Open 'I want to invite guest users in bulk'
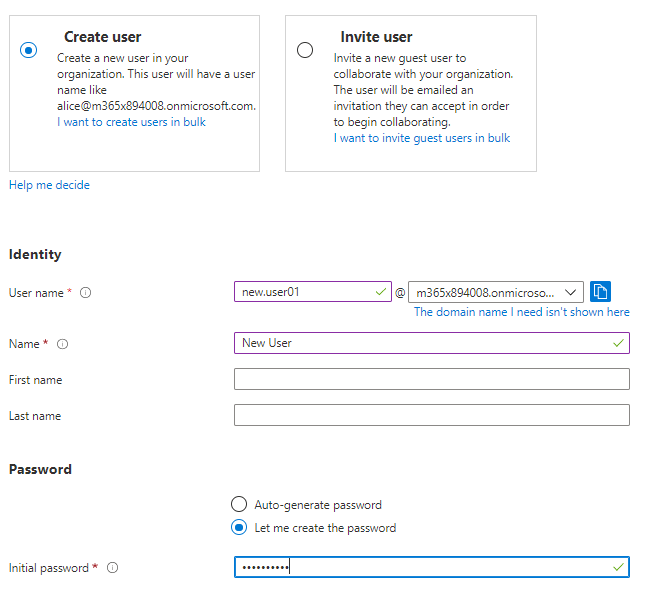 (x=422, y=138)
